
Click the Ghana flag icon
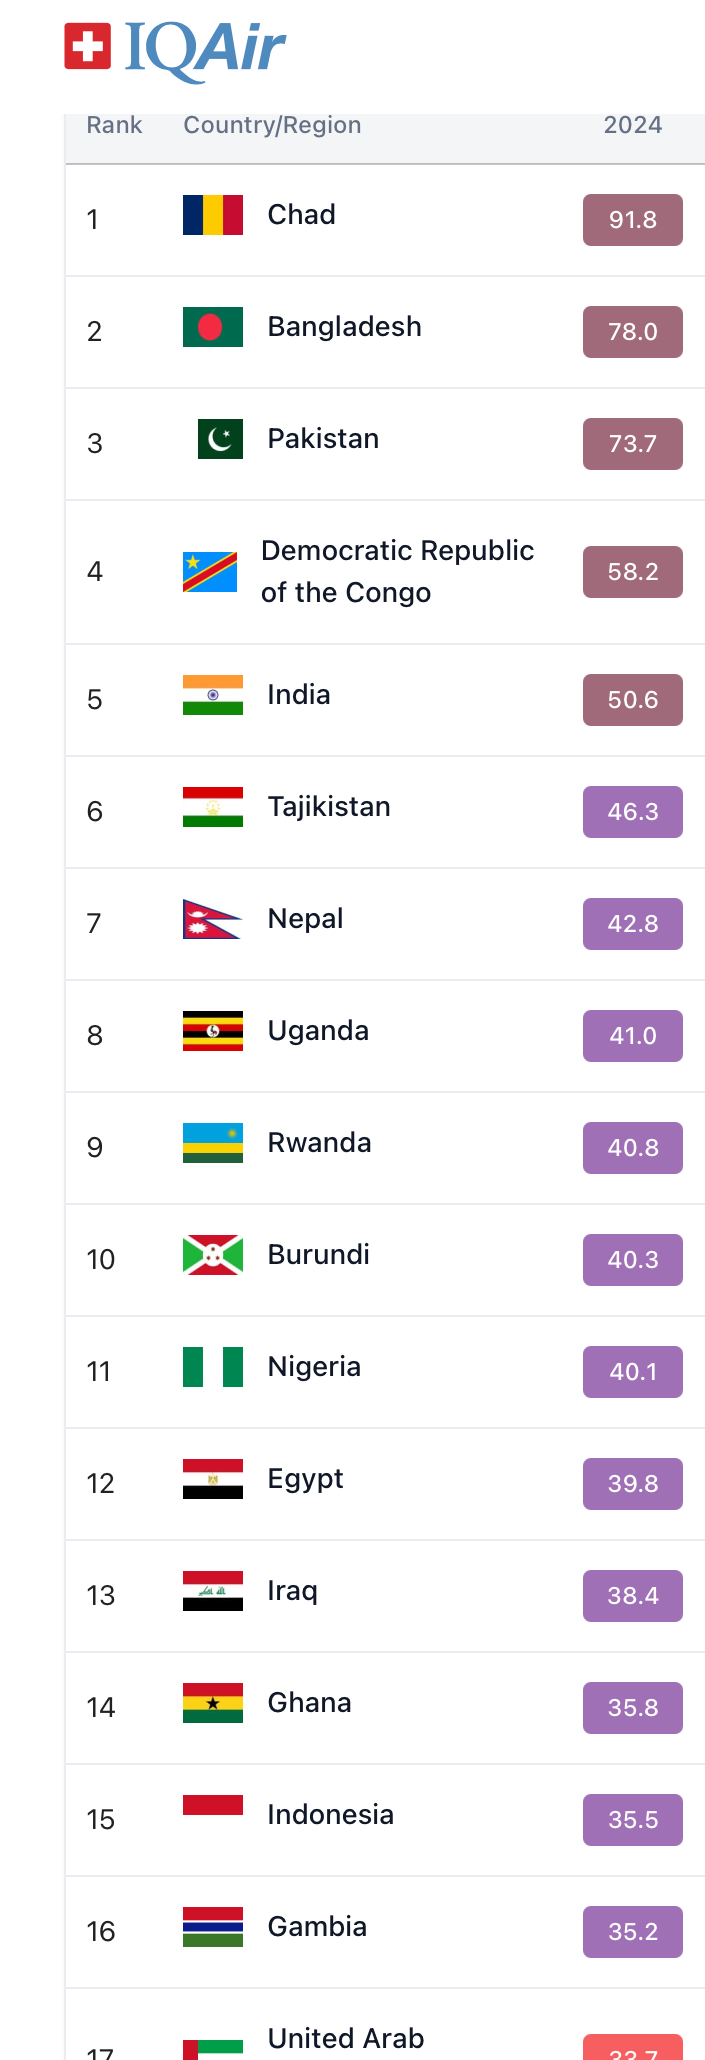212,1703
